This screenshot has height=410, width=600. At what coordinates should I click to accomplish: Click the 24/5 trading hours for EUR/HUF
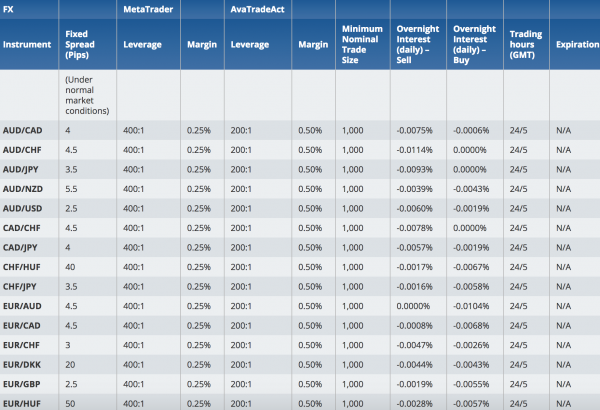click(x=518, y=403)
